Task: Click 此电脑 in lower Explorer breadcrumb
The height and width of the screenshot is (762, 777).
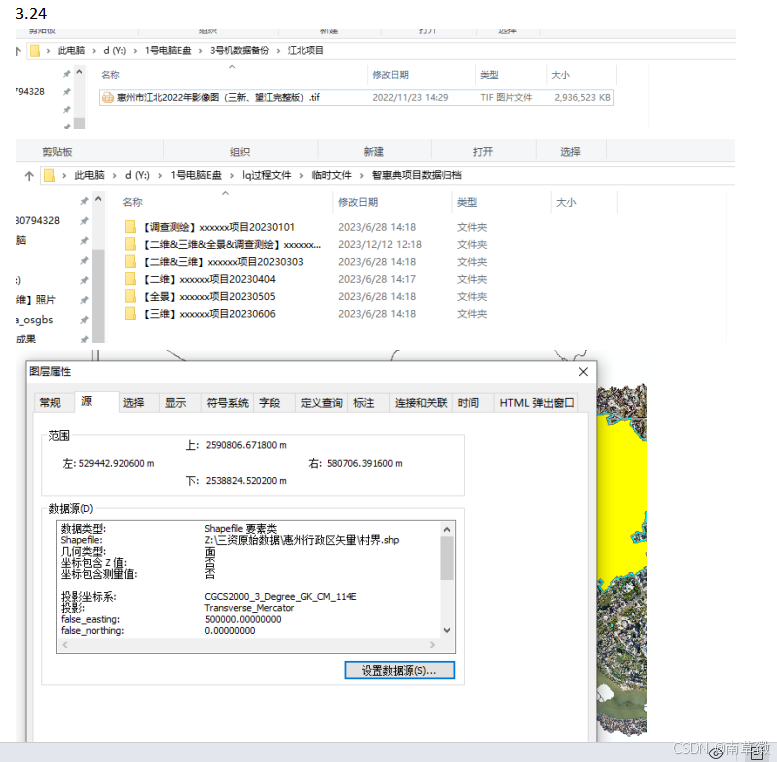Action: (89, 175)
